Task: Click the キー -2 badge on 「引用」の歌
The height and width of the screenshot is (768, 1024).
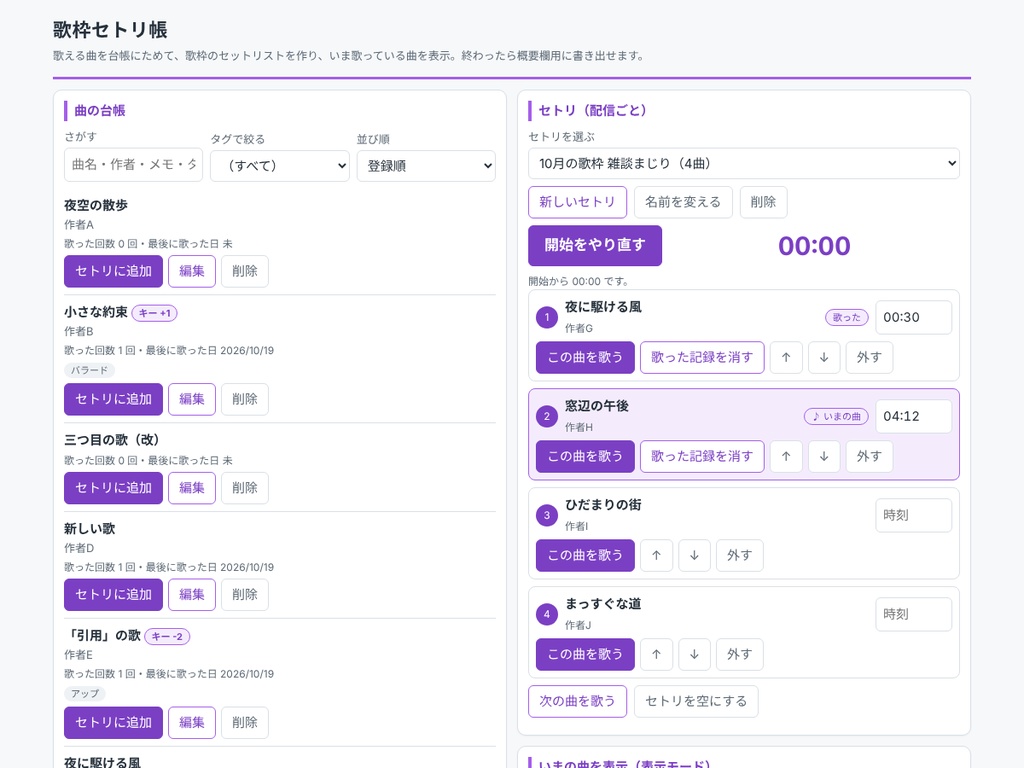Action: pos(167,637)
